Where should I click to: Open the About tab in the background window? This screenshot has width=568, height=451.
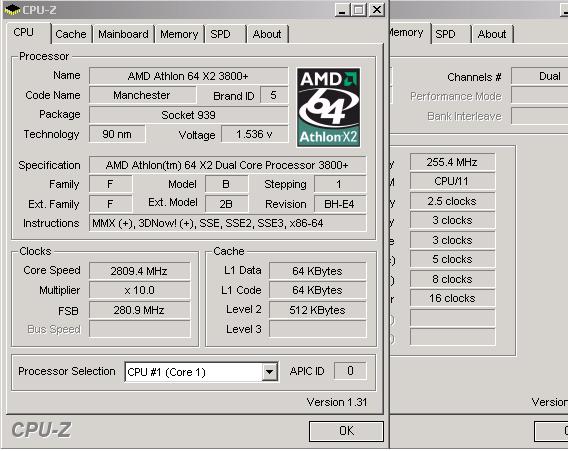(x=492, y=34)
